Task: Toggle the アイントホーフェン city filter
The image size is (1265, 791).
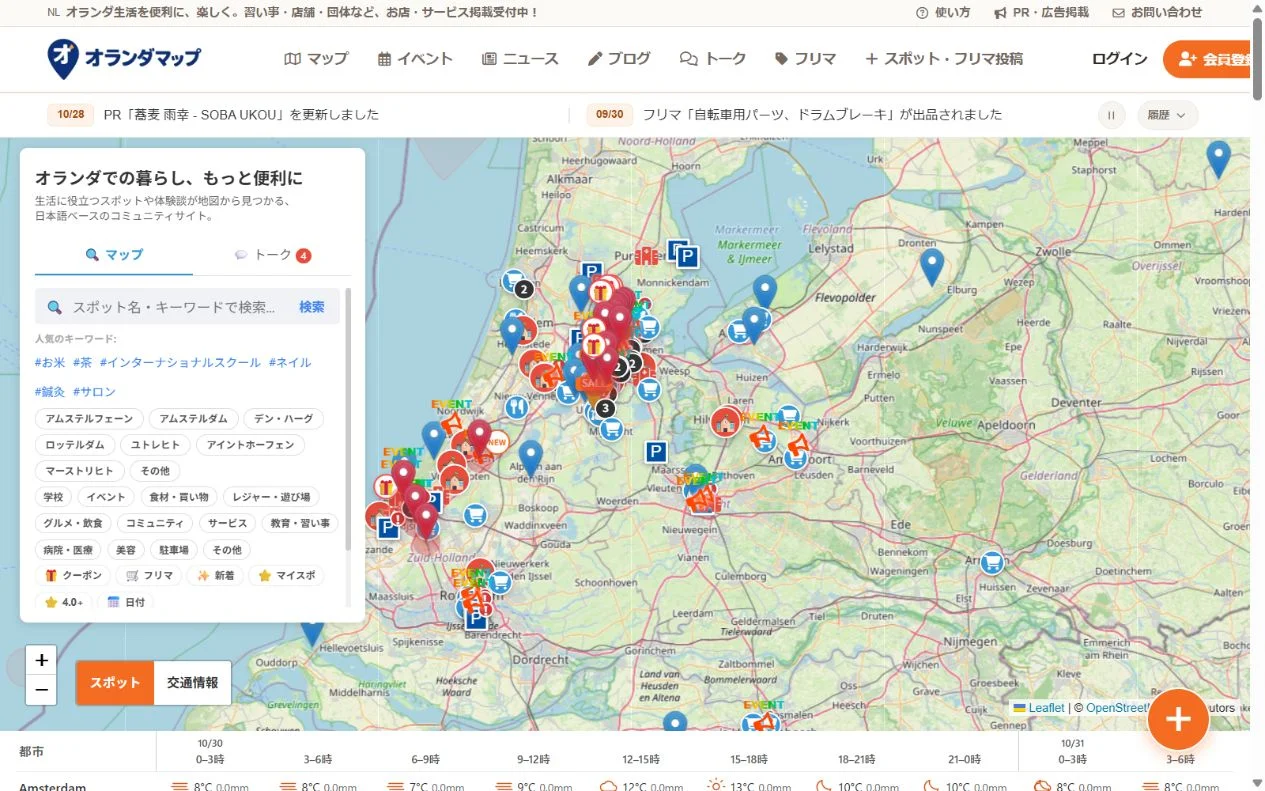Action: 251,445
